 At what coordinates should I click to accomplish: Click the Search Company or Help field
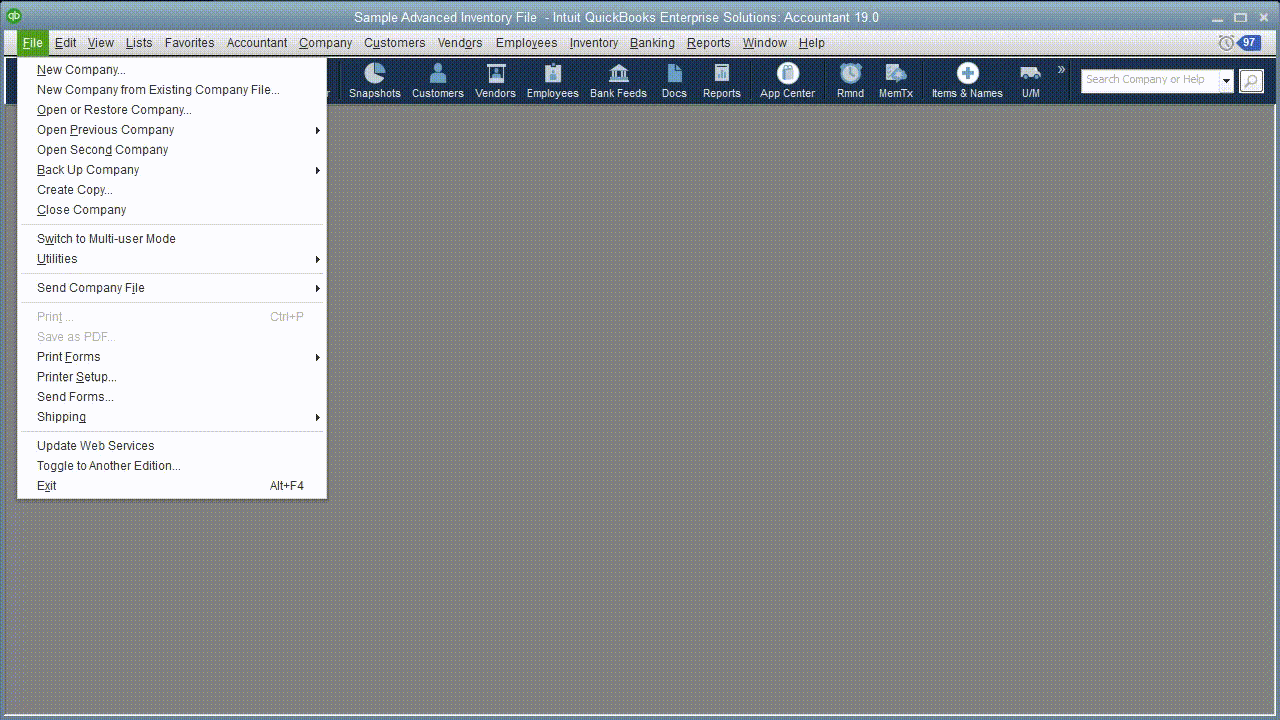[1150, 81]
